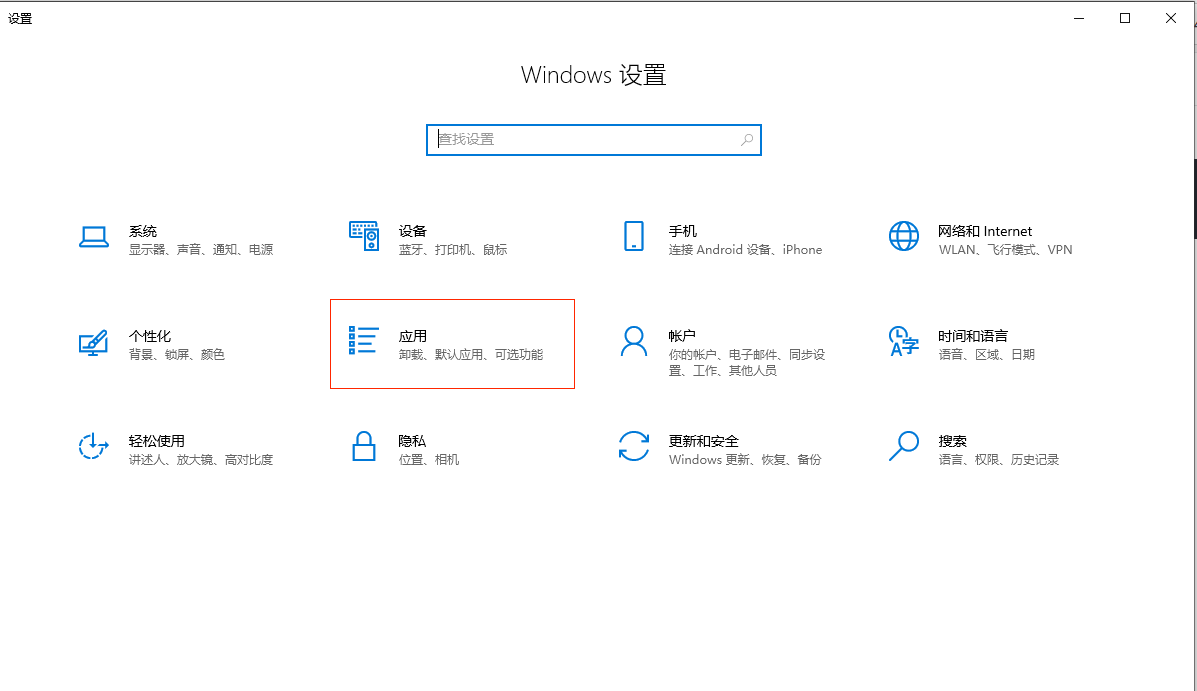1197x691 pixels.
Task: Open the 隐私 lock icon
Action: (364, 447)
